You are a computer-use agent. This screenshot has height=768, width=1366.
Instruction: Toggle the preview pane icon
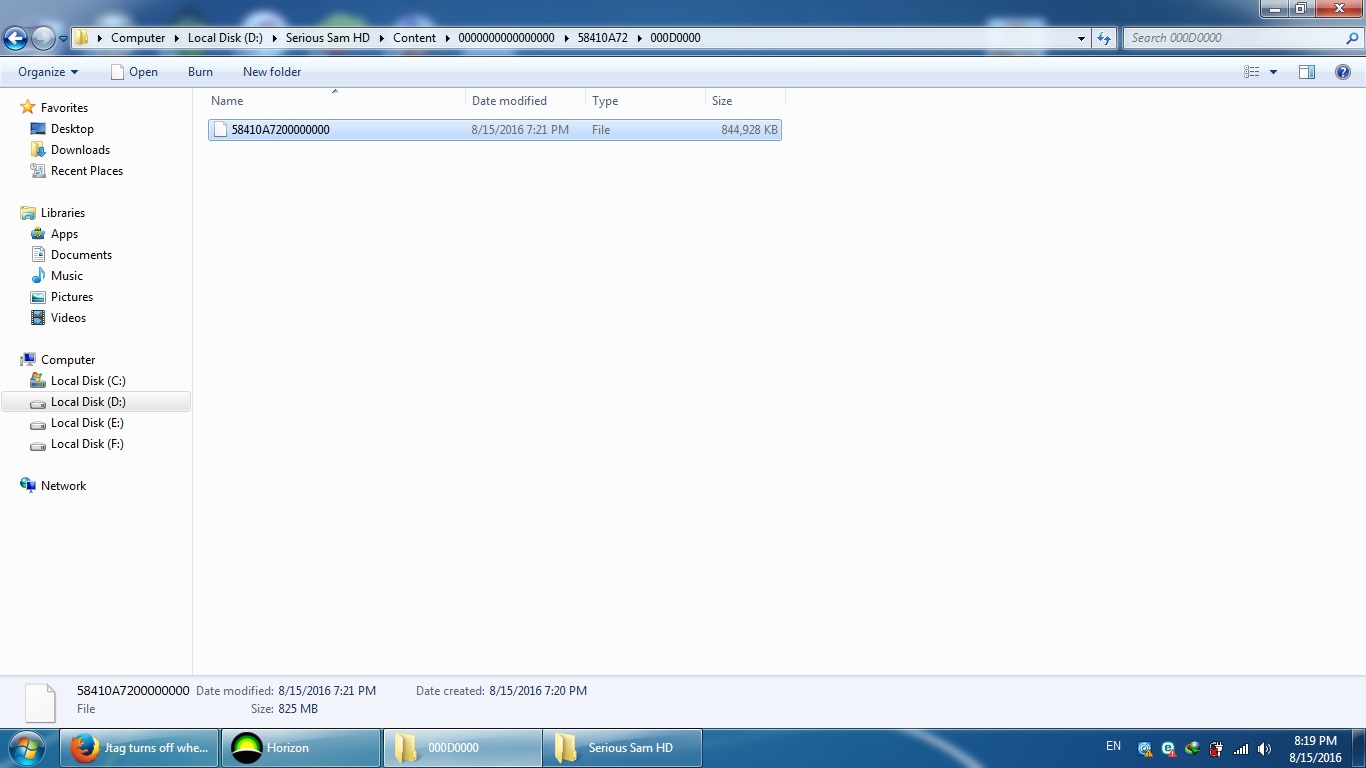tap(1306, 72)
